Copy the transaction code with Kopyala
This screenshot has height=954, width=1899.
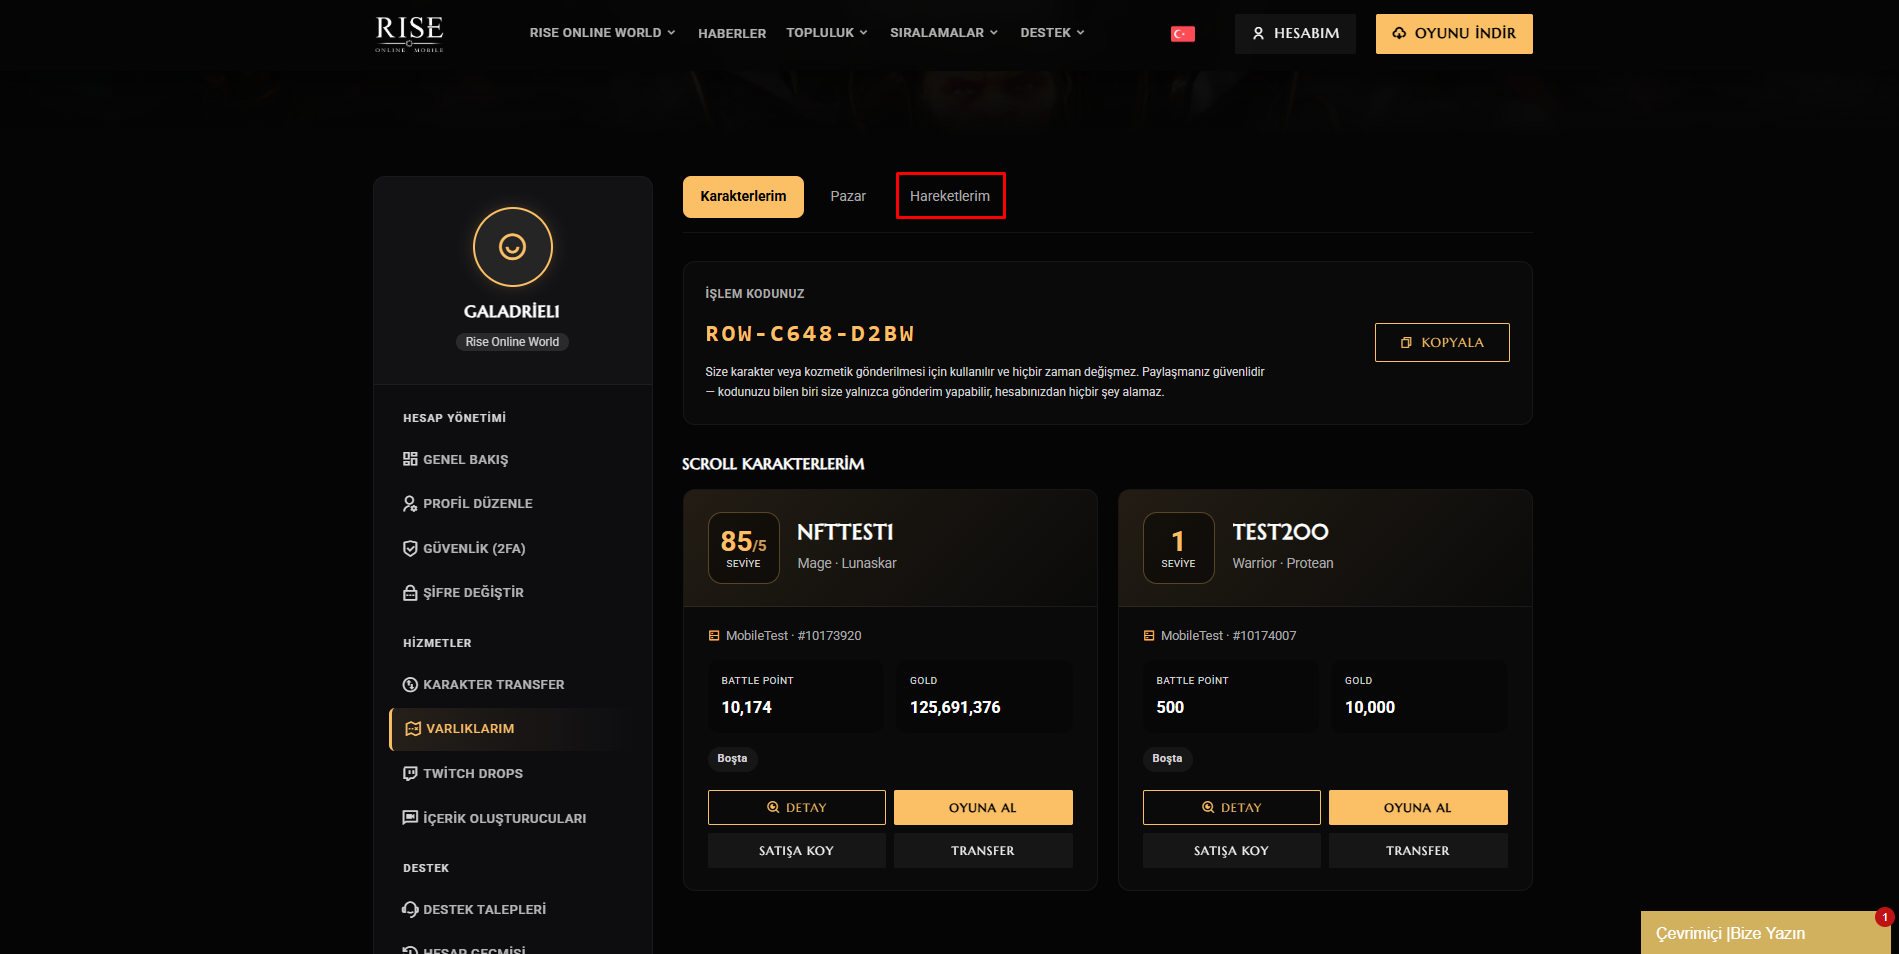[1442, 342]
